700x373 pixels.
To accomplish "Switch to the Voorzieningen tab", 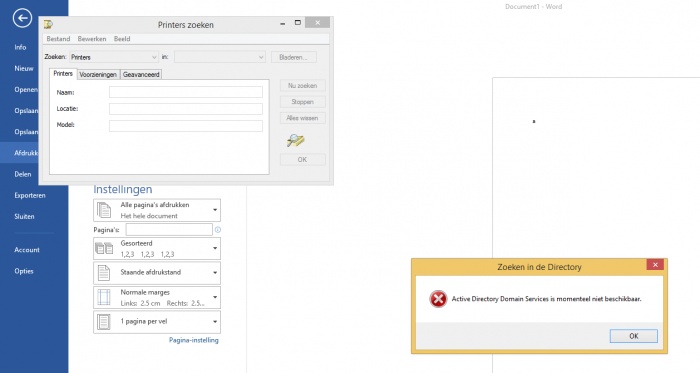I will click(x=98, y=75).
